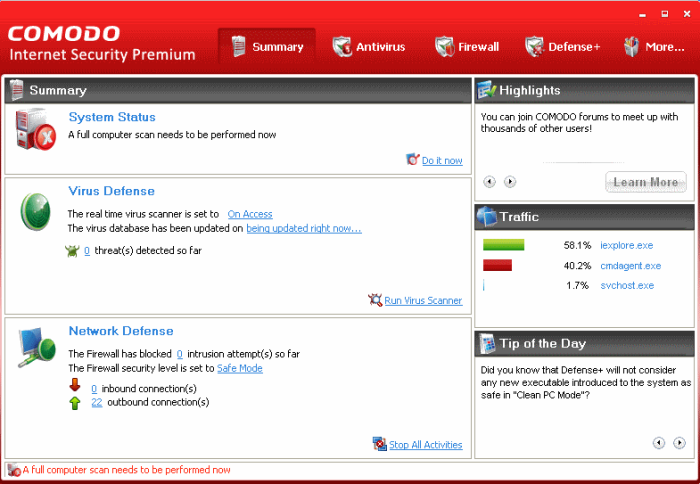Click the 1.7% traffic value
This screenshot has width=700, height=484.
pos(578,285)
